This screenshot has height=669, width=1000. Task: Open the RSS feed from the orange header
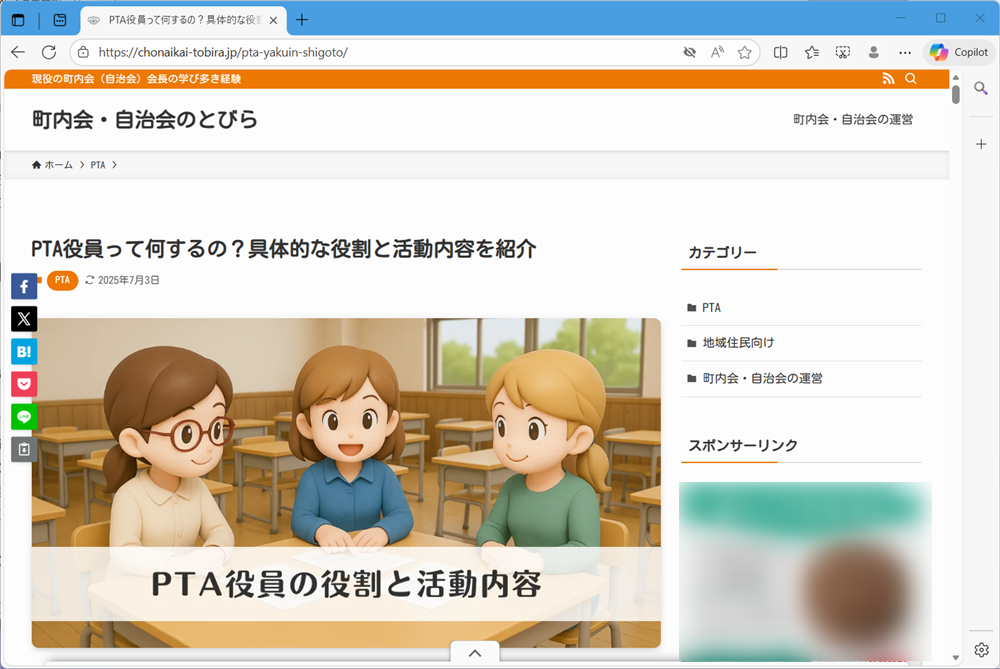tap(888, 78)
